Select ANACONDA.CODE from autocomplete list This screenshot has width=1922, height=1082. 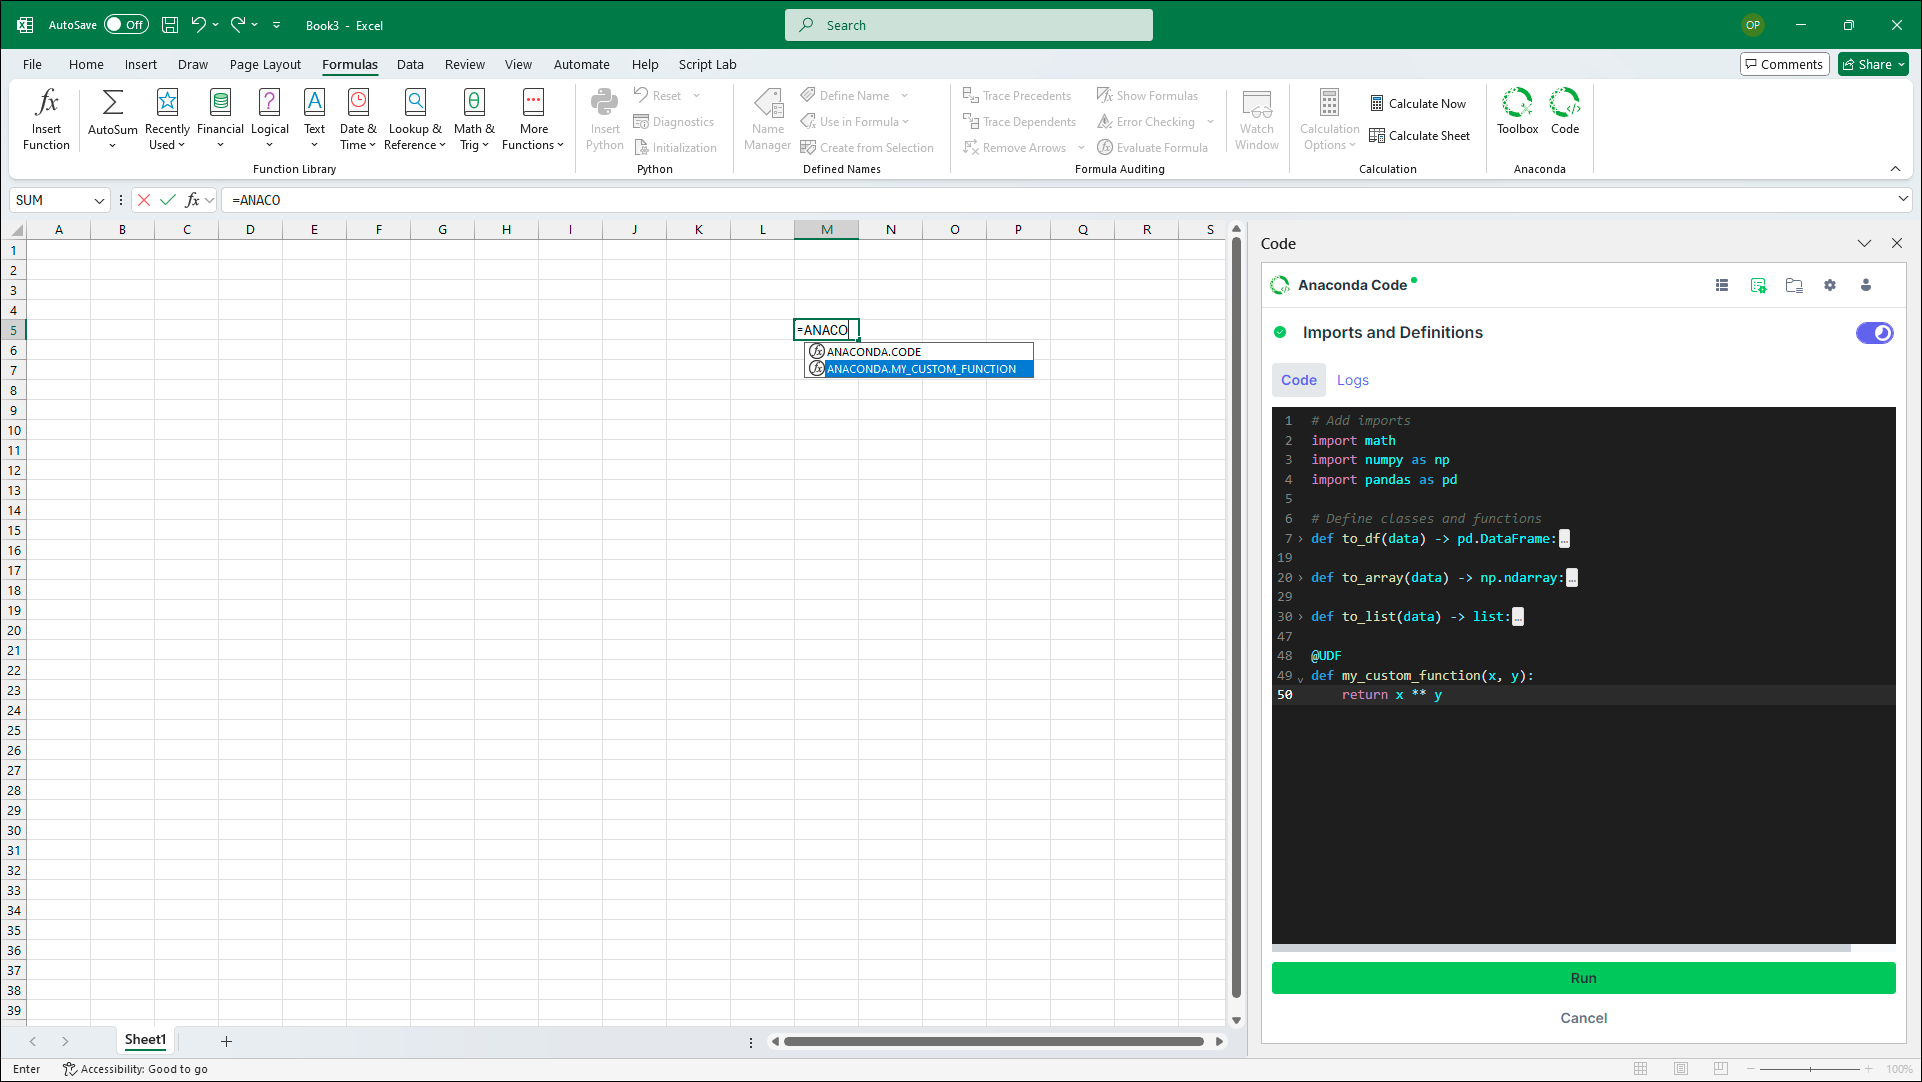click(x=919, y=352)
